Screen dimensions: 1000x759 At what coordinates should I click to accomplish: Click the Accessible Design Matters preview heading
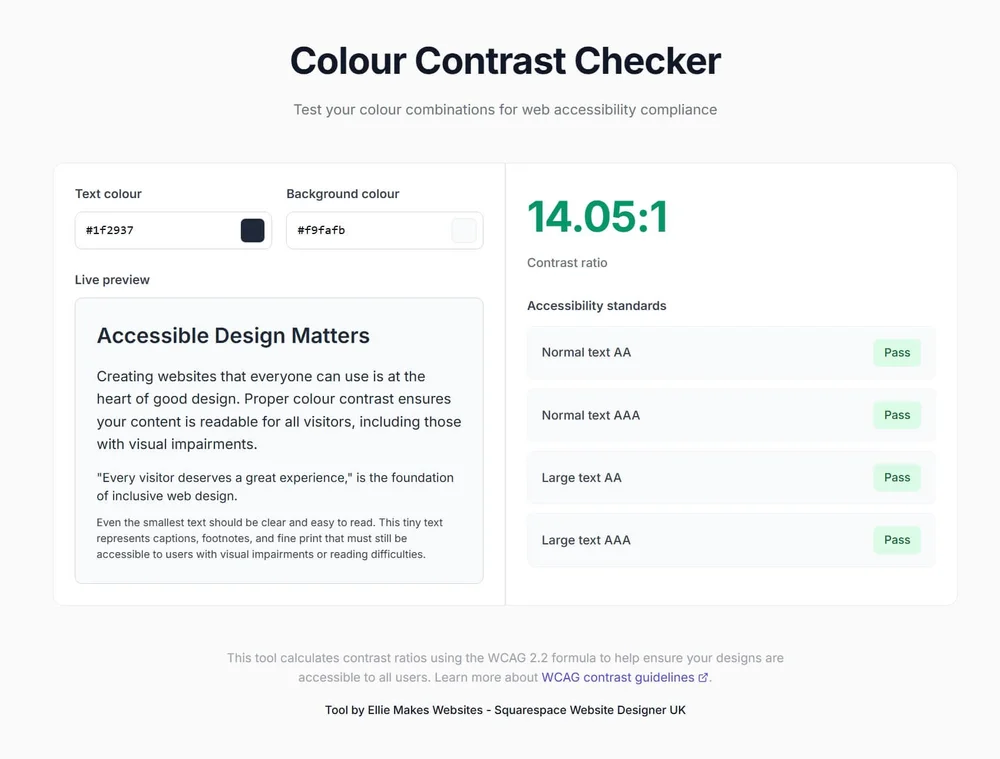coord(233,335)
